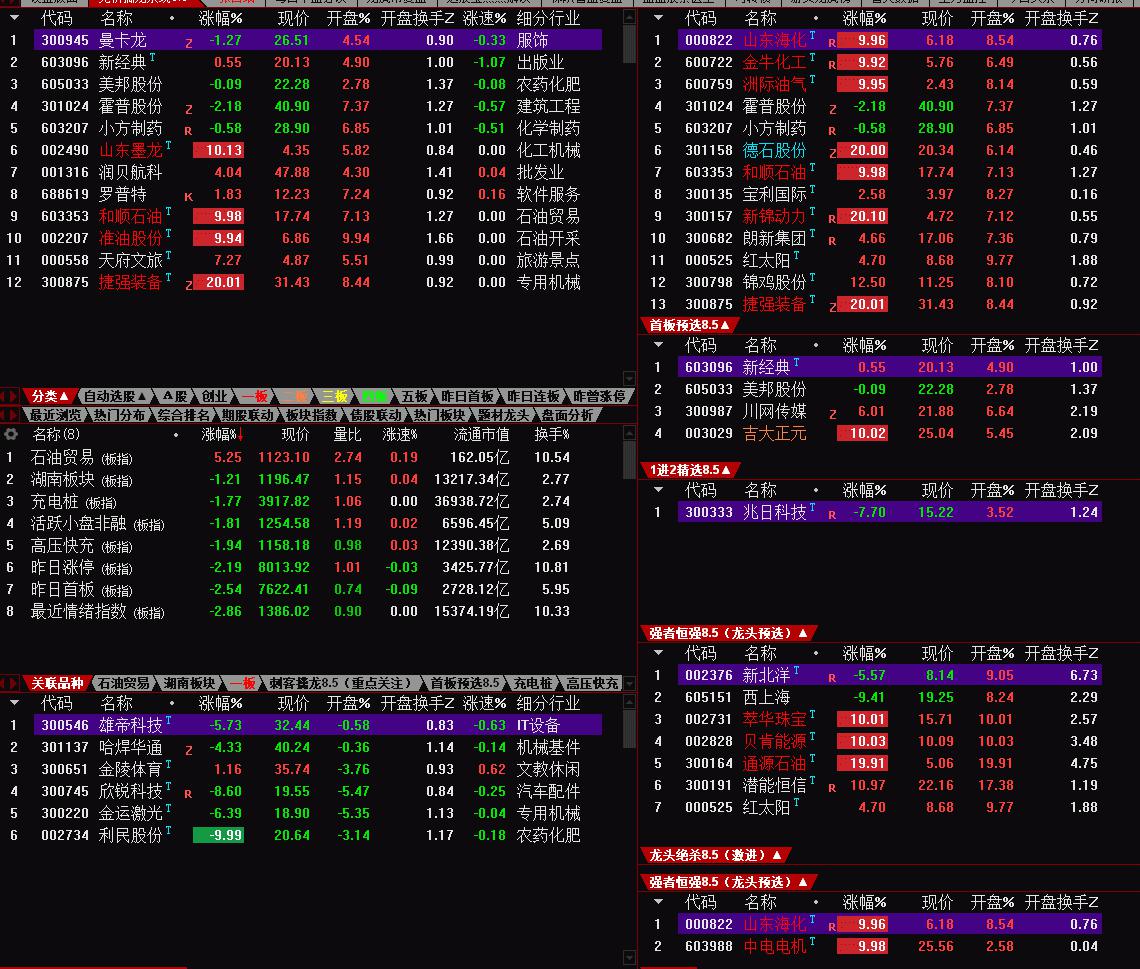Switch to the 创业 tab
Image resolution: width=1140 pixels, height=969 pixels.
[214, 396]
